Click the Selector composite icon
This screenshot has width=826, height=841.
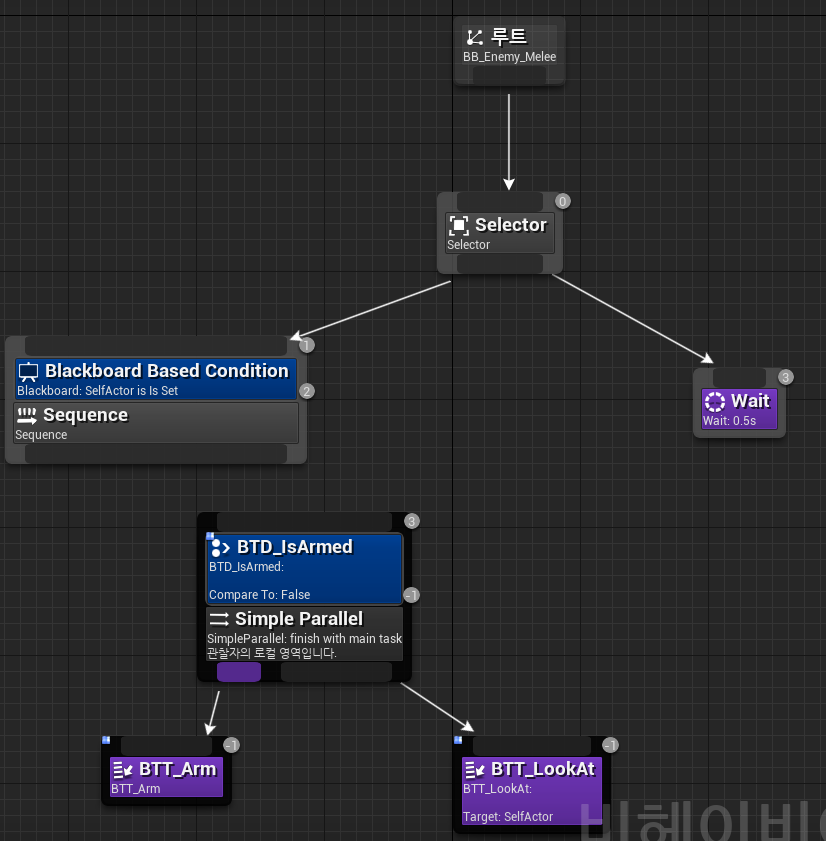pyautogui.click(x=459, y=225)
